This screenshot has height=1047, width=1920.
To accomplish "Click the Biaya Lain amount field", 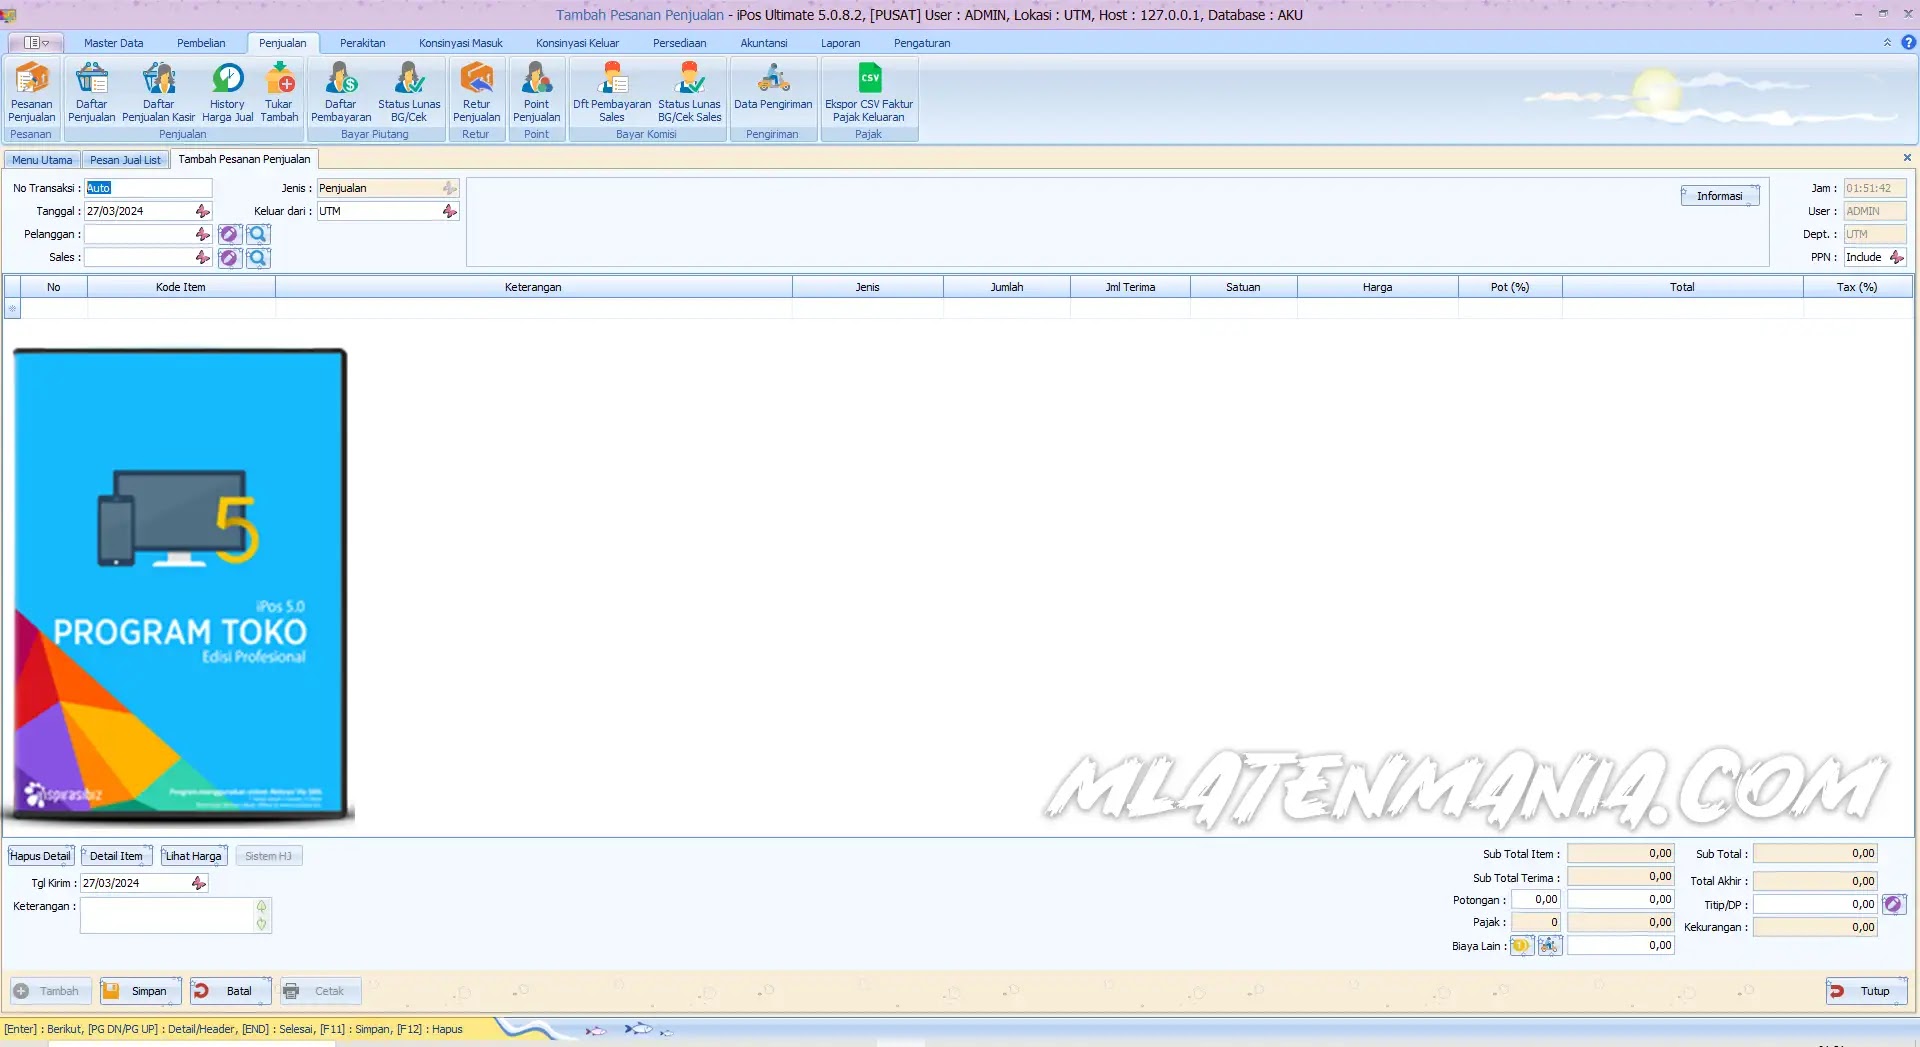I will tap(1620, 945).
